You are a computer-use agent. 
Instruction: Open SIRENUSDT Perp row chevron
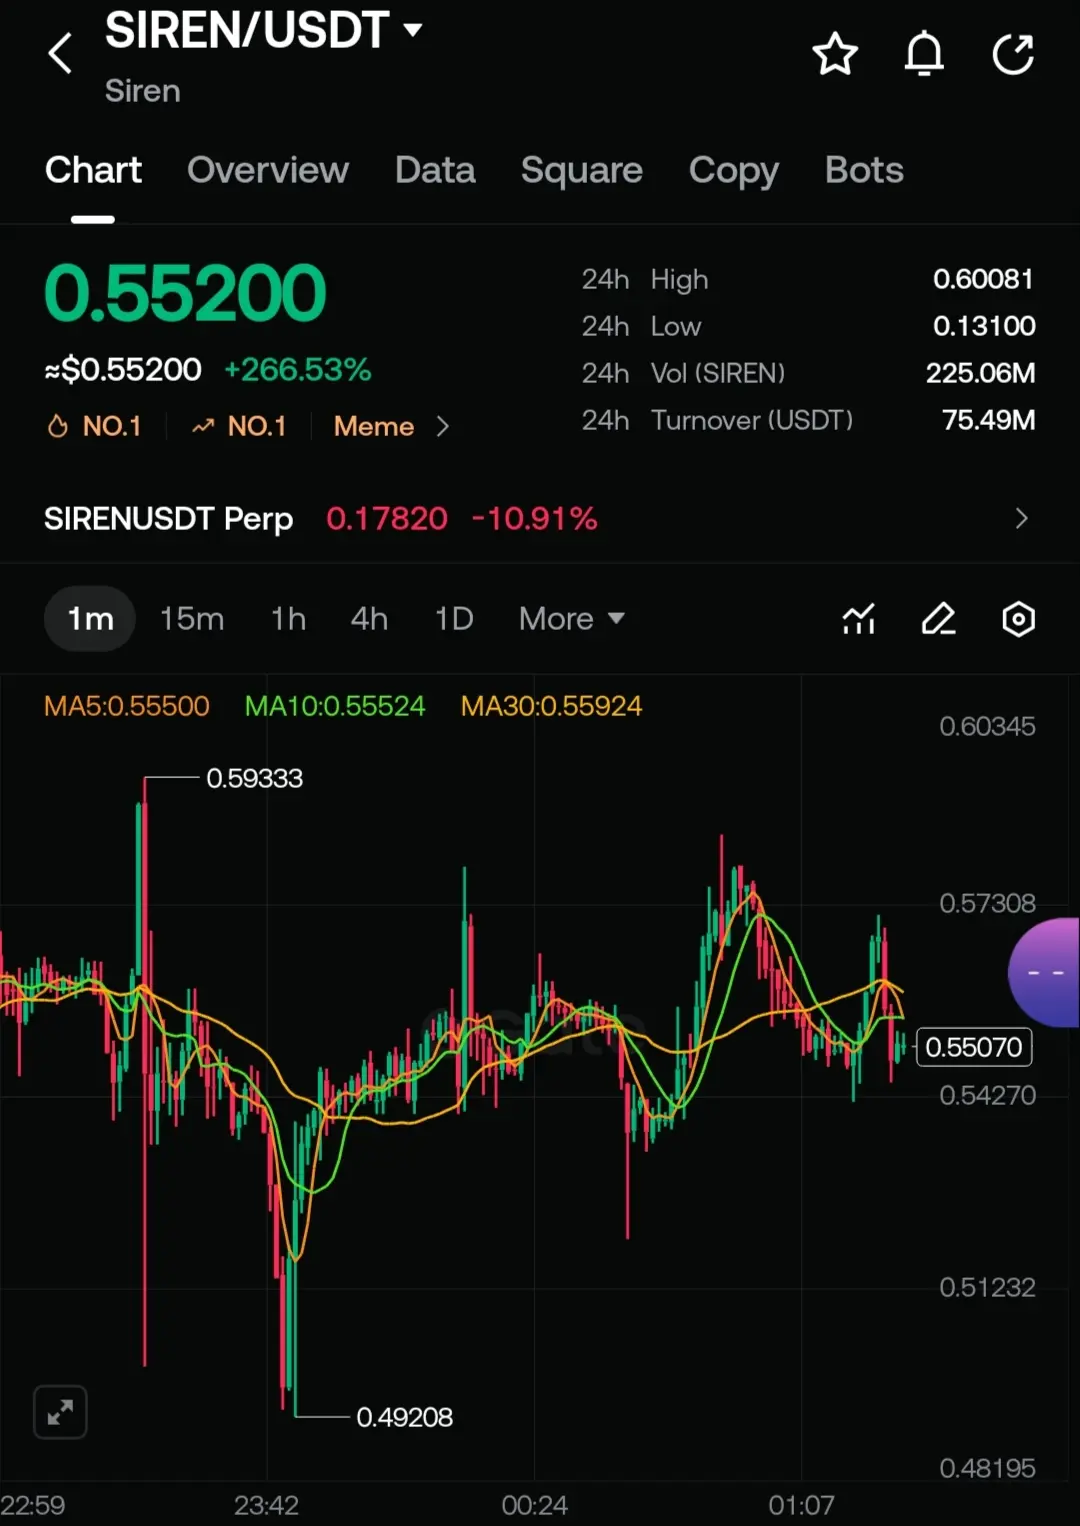(x=1021, y=518)
